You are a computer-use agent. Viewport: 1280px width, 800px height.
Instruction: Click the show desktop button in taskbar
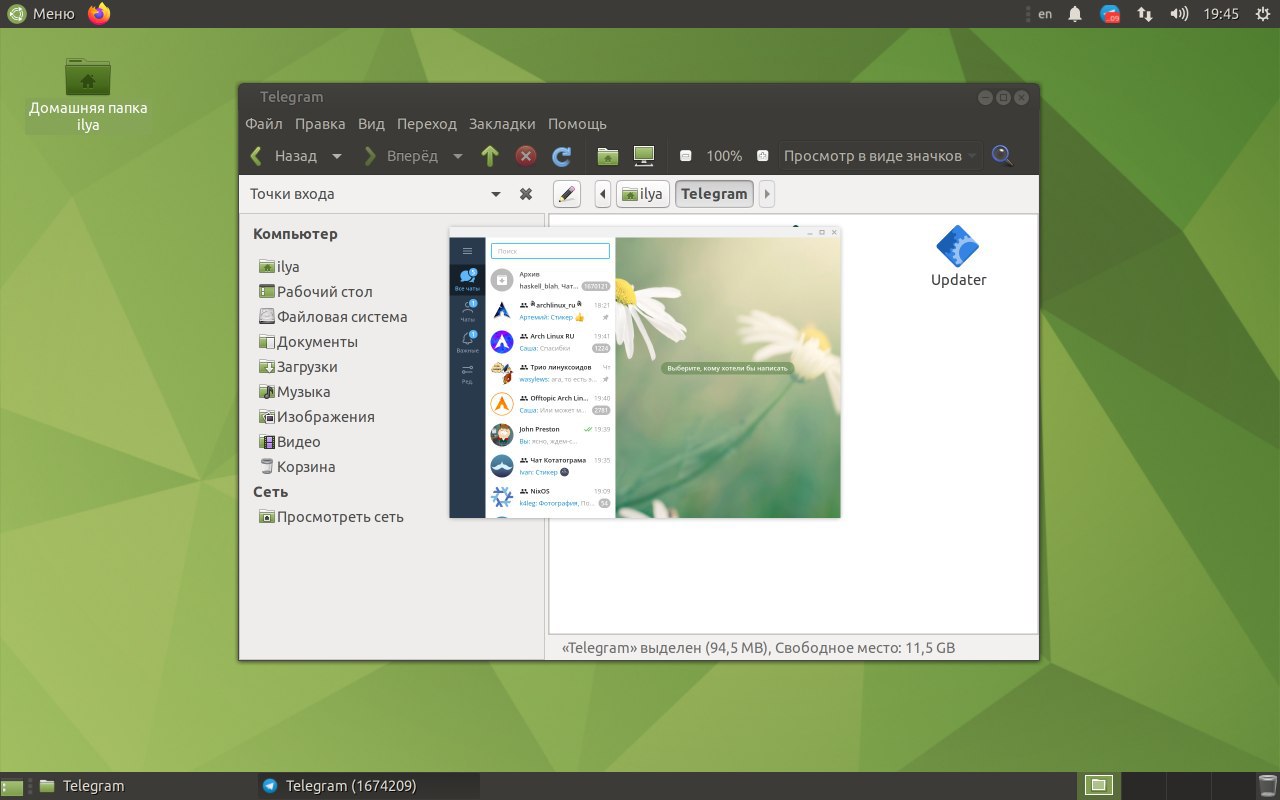[x=12, y=787]
